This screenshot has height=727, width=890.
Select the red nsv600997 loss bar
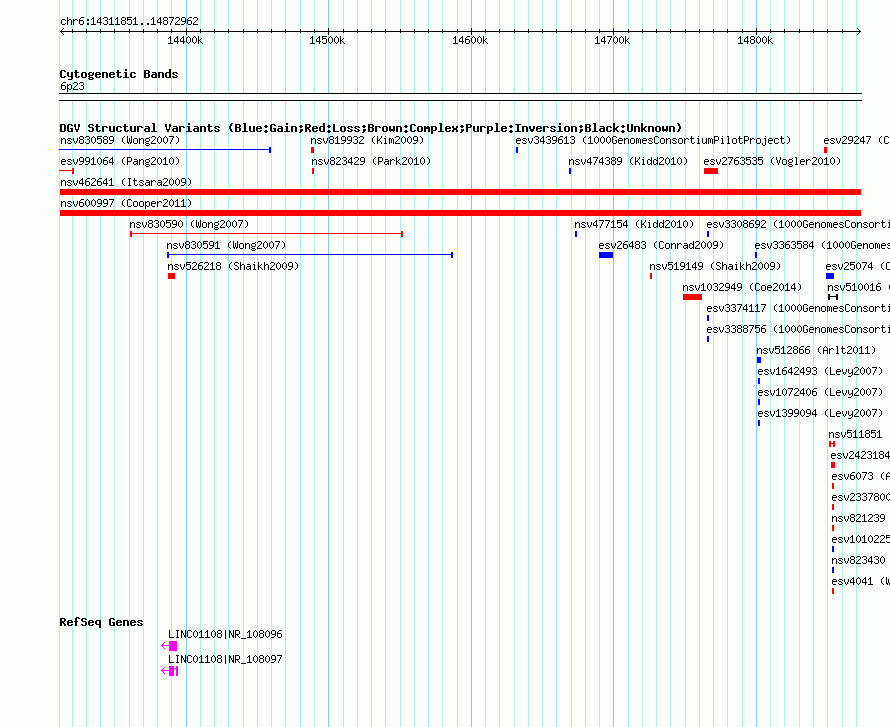[460, 213]
